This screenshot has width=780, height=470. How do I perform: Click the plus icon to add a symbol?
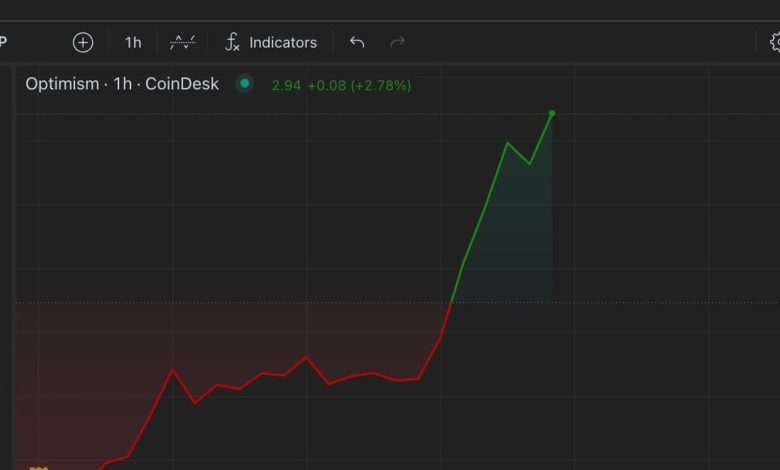(83, 42)
